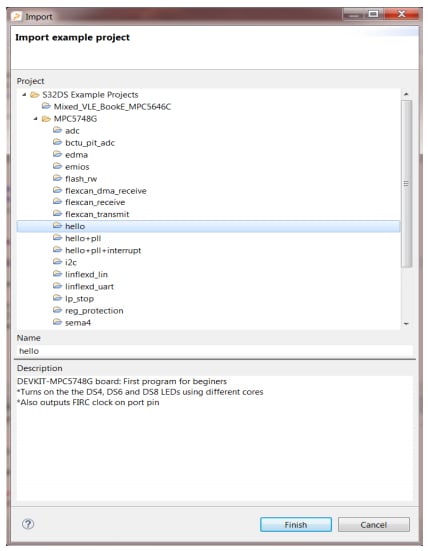Click the Finish button
The height and width of the screenshot is (551, 428).
pyautogui.click(x=296, y=524)
